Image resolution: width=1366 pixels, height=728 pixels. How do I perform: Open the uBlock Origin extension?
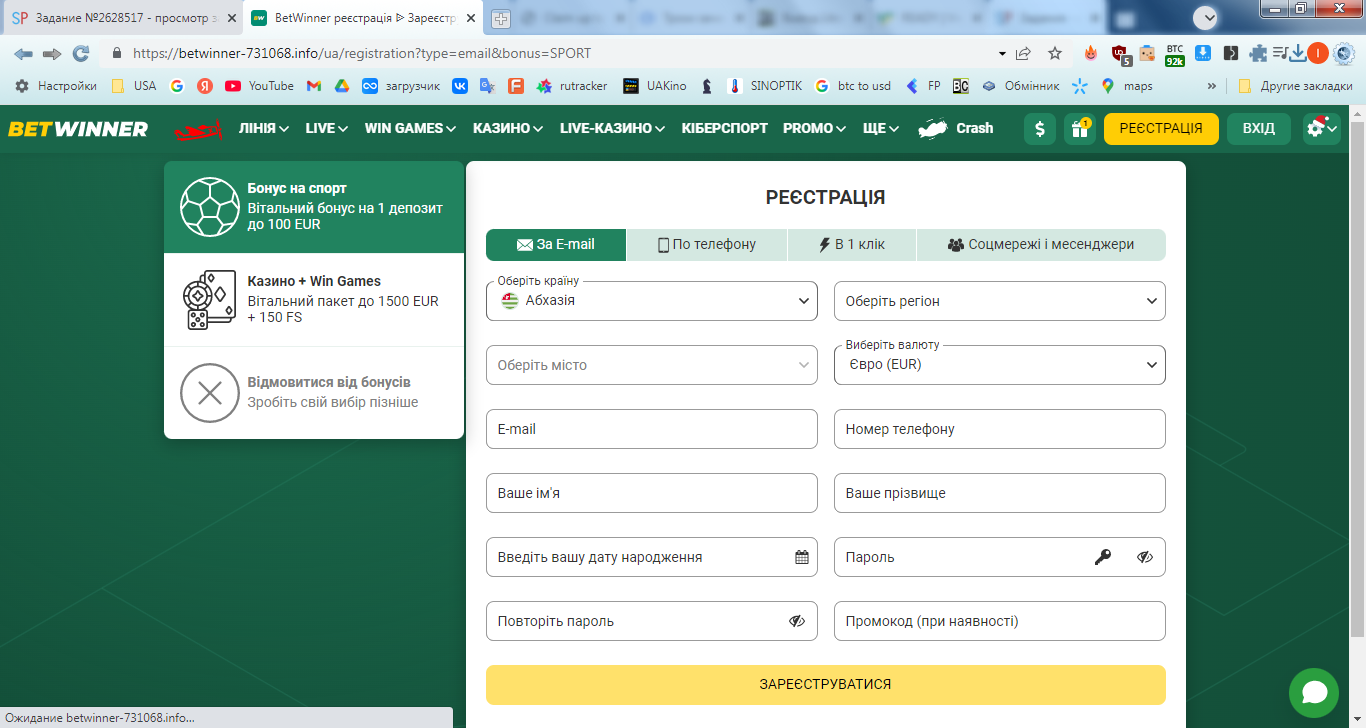1121,54
